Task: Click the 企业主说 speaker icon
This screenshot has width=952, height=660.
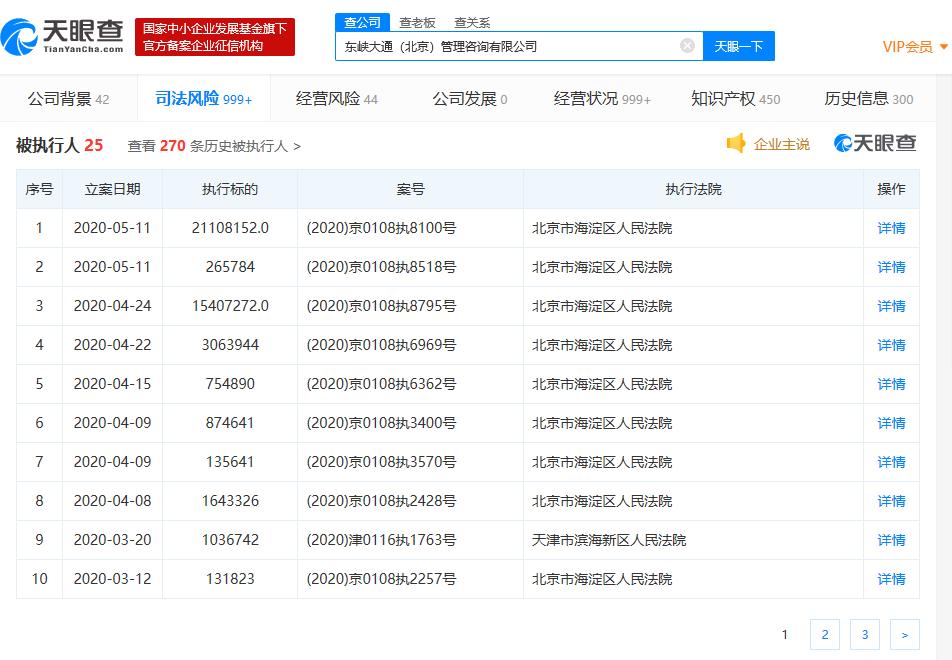Action: click(736, 144)
